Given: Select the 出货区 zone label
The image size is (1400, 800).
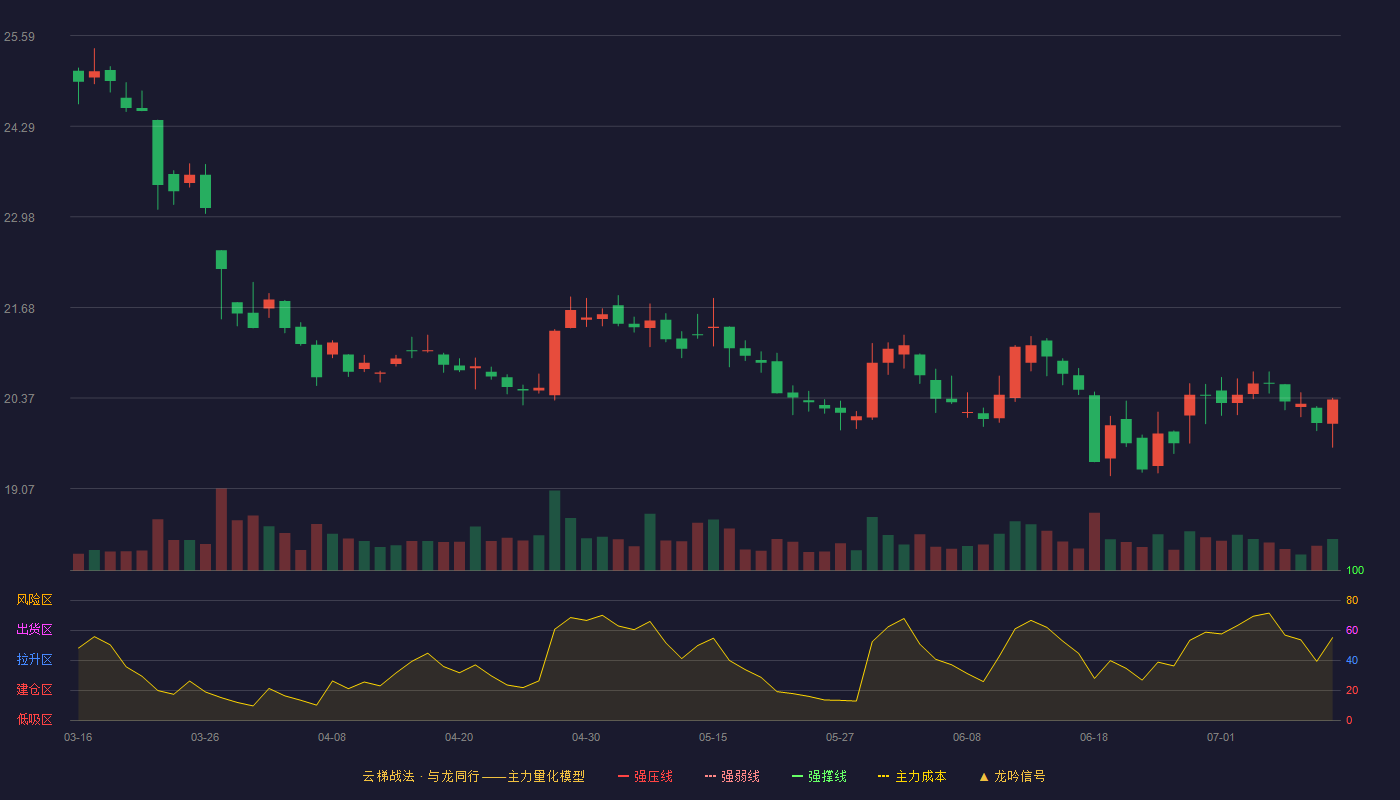Looking at the screenshot, I should [34, 630].
